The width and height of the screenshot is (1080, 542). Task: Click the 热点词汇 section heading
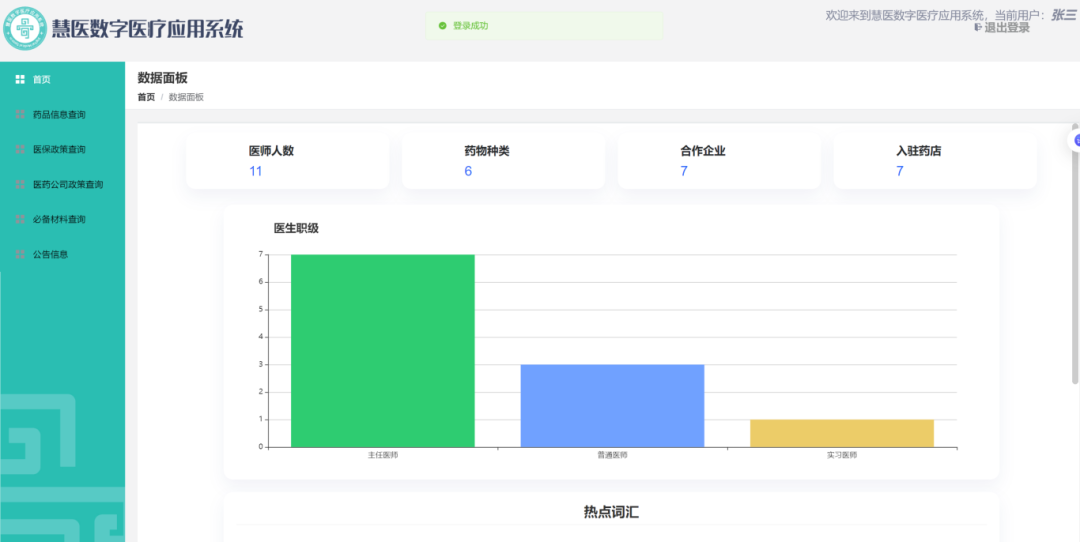[611, 512]
